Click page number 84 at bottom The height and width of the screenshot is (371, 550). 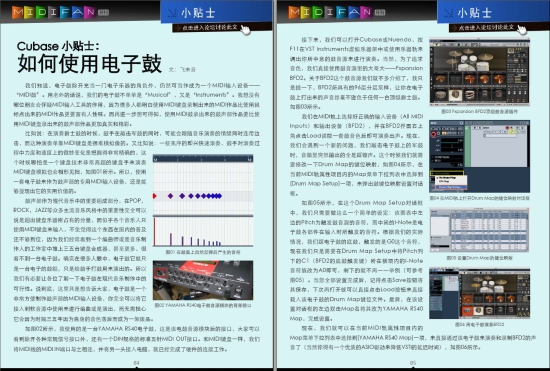click(x=136, y=363)
